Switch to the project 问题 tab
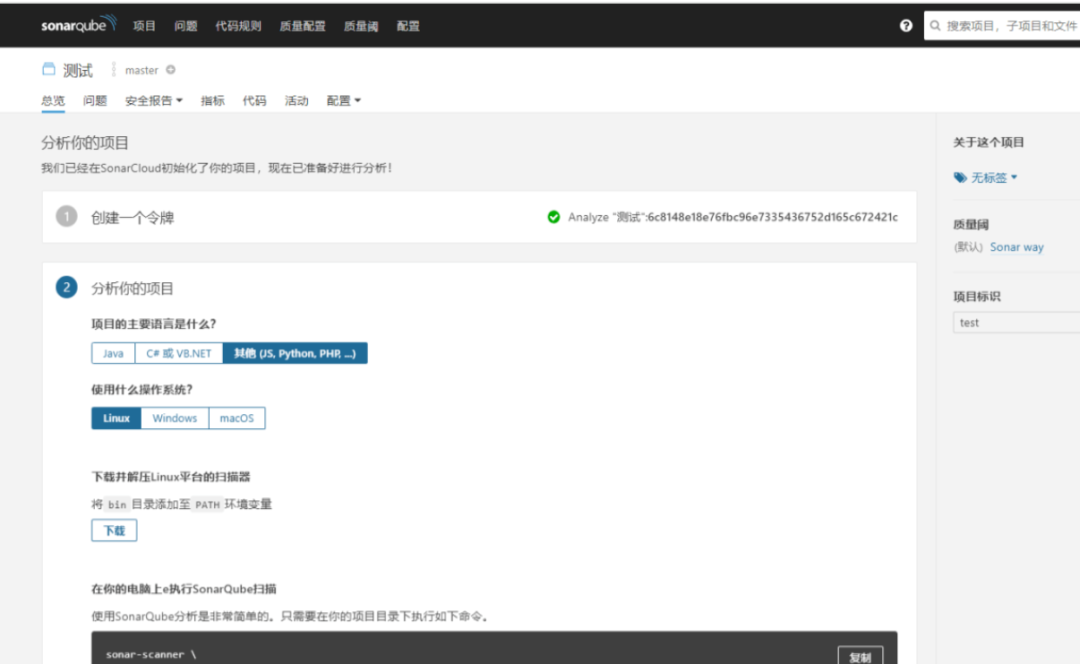1080x664 pixels. pos(95,101)
